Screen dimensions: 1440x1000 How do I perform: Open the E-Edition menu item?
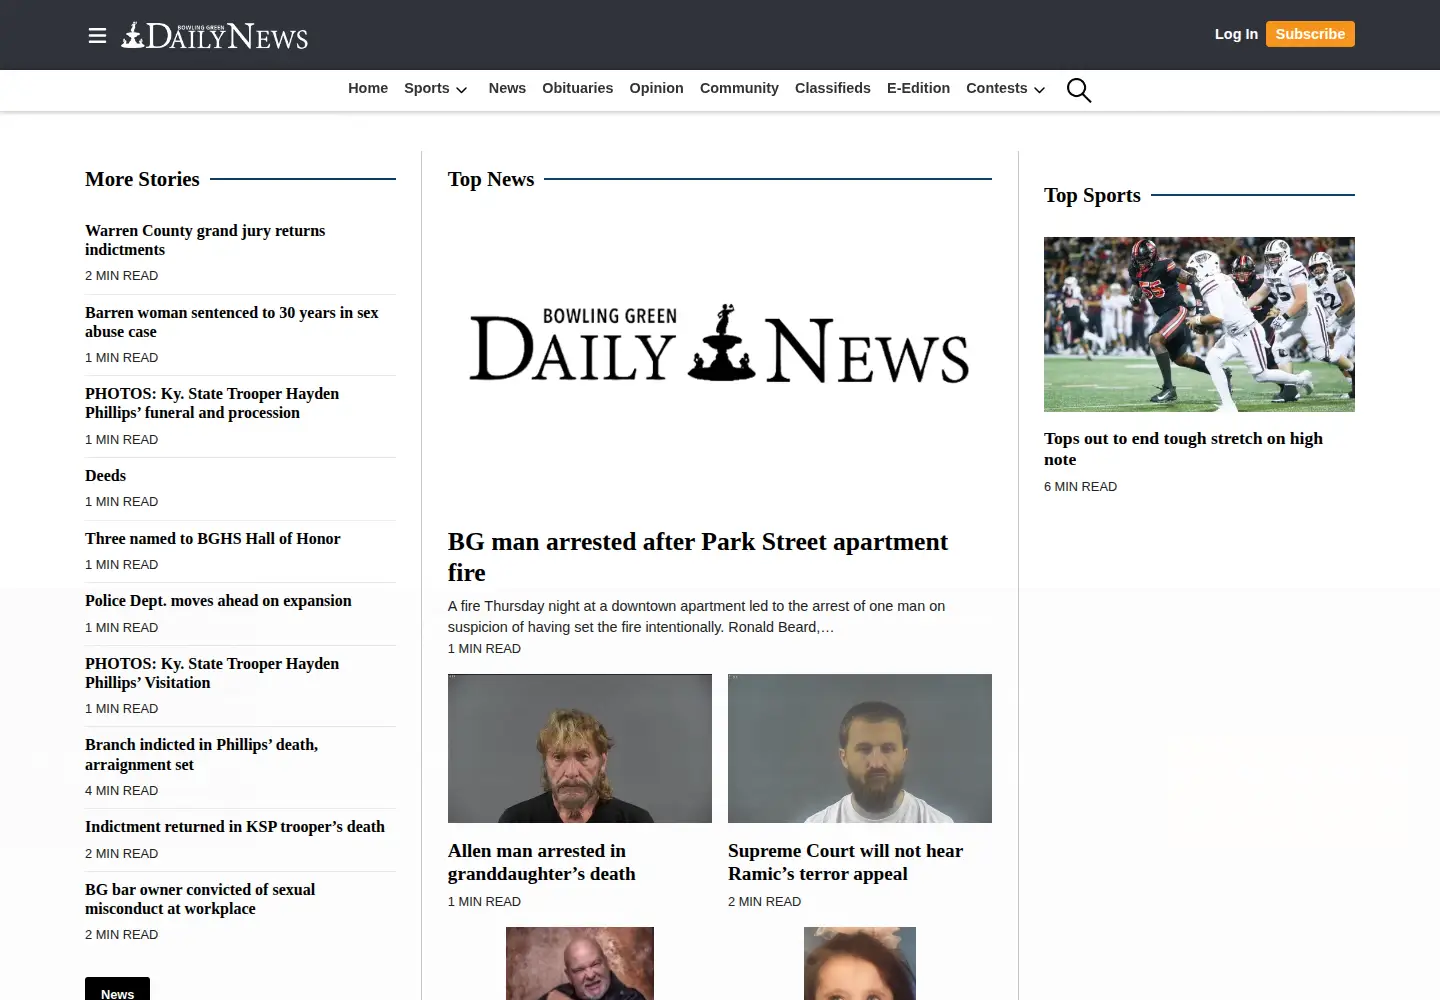pos(918,88)
